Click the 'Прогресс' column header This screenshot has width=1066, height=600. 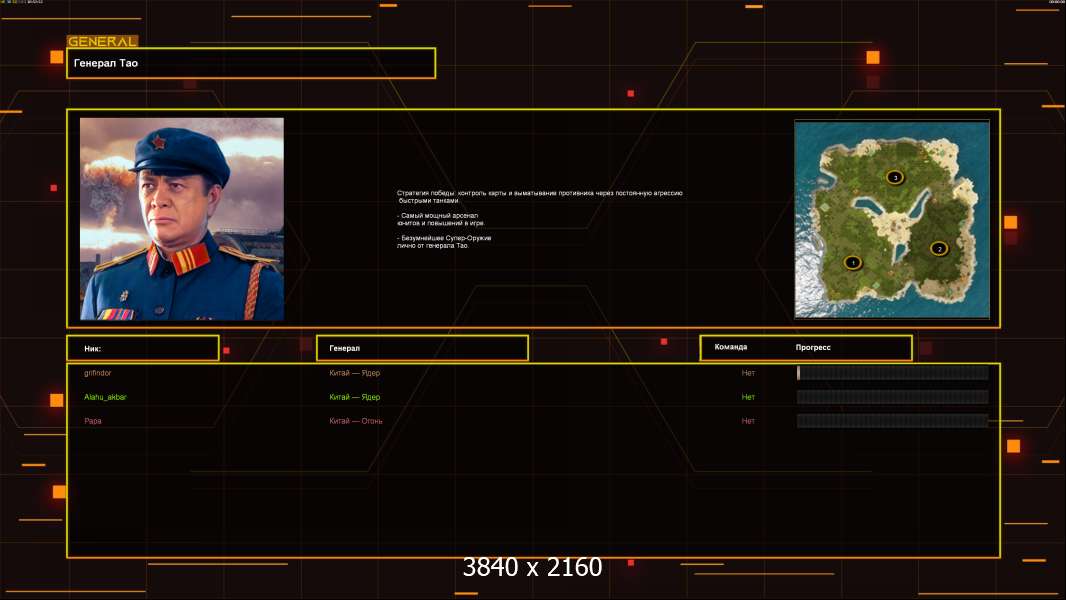click(x=813, y=347)
